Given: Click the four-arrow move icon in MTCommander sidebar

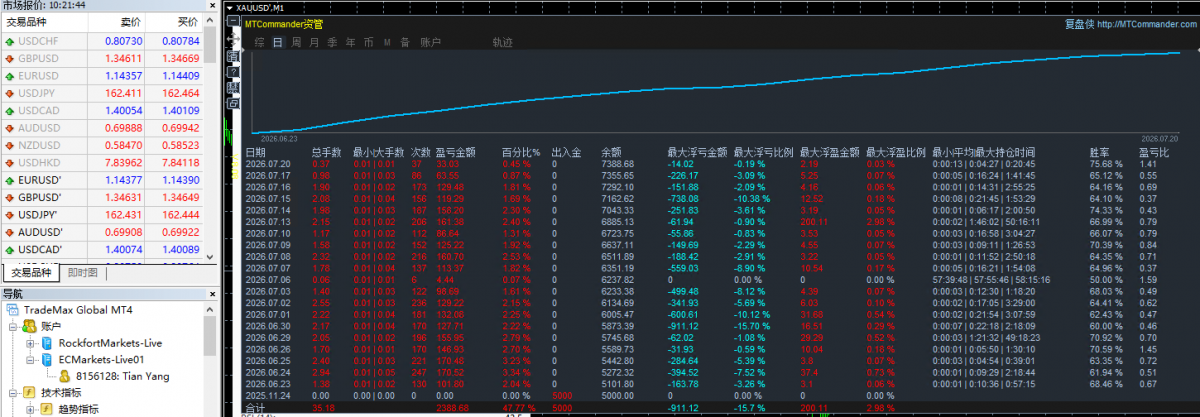Looking at the screenshot, I should [233, 39].
